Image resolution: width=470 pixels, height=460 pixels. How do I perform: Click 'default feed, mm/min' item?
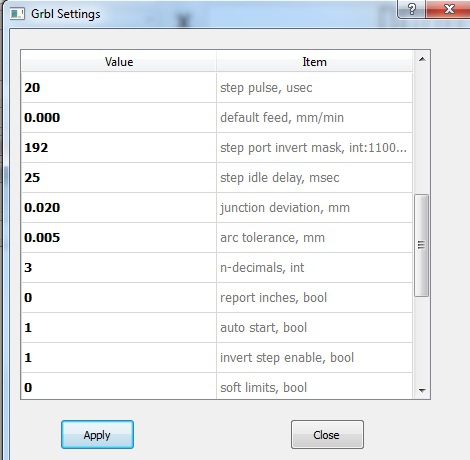(x=315, y=118)
